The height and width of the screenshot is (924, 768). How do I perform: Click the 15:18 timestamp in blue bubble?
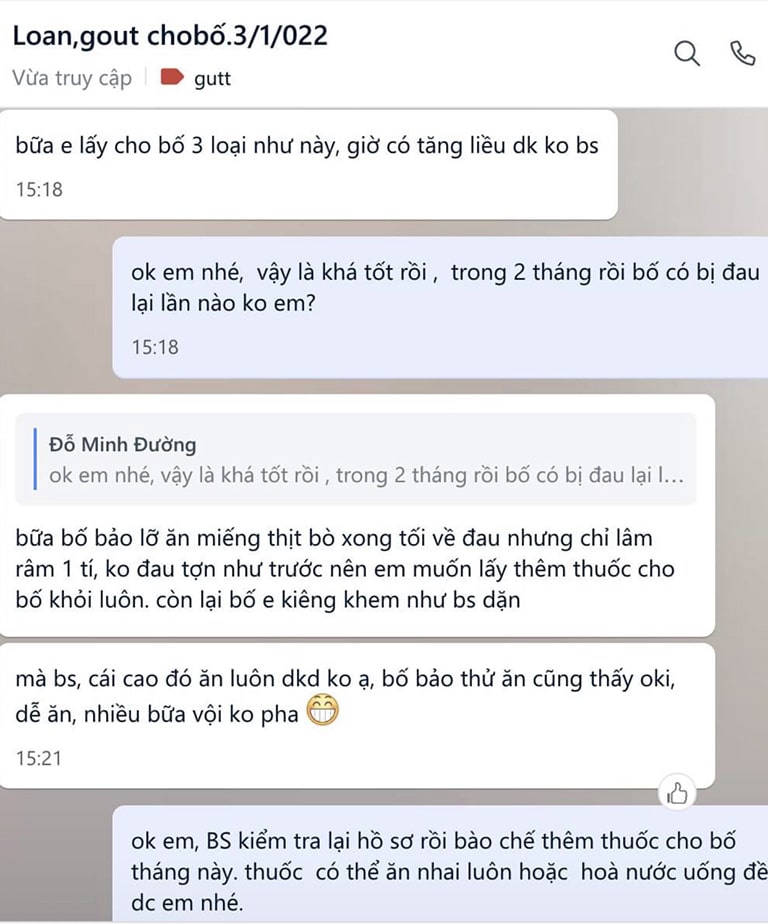[155, 347]
